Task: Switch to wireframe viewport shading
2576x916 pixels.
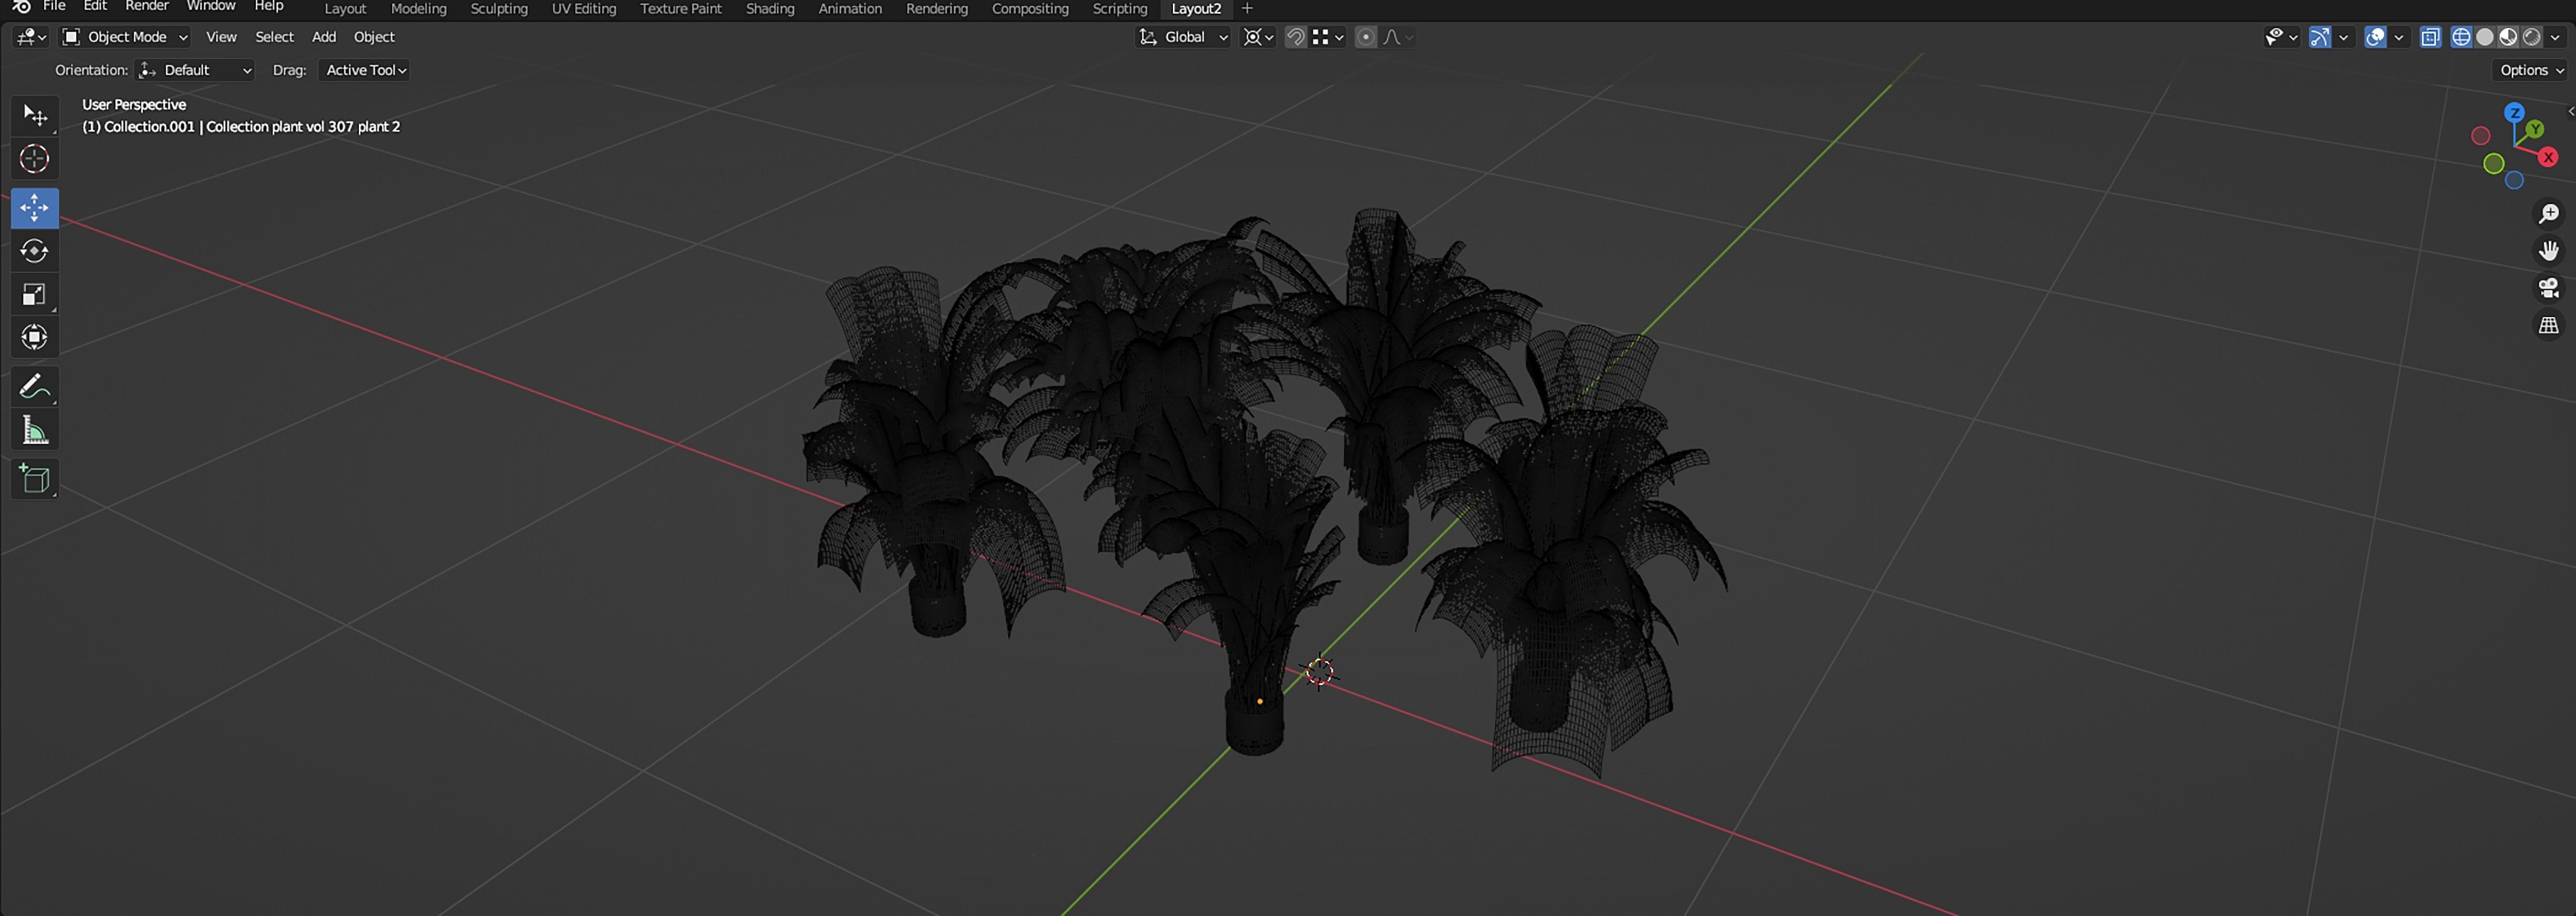Action: (2461, 37)
